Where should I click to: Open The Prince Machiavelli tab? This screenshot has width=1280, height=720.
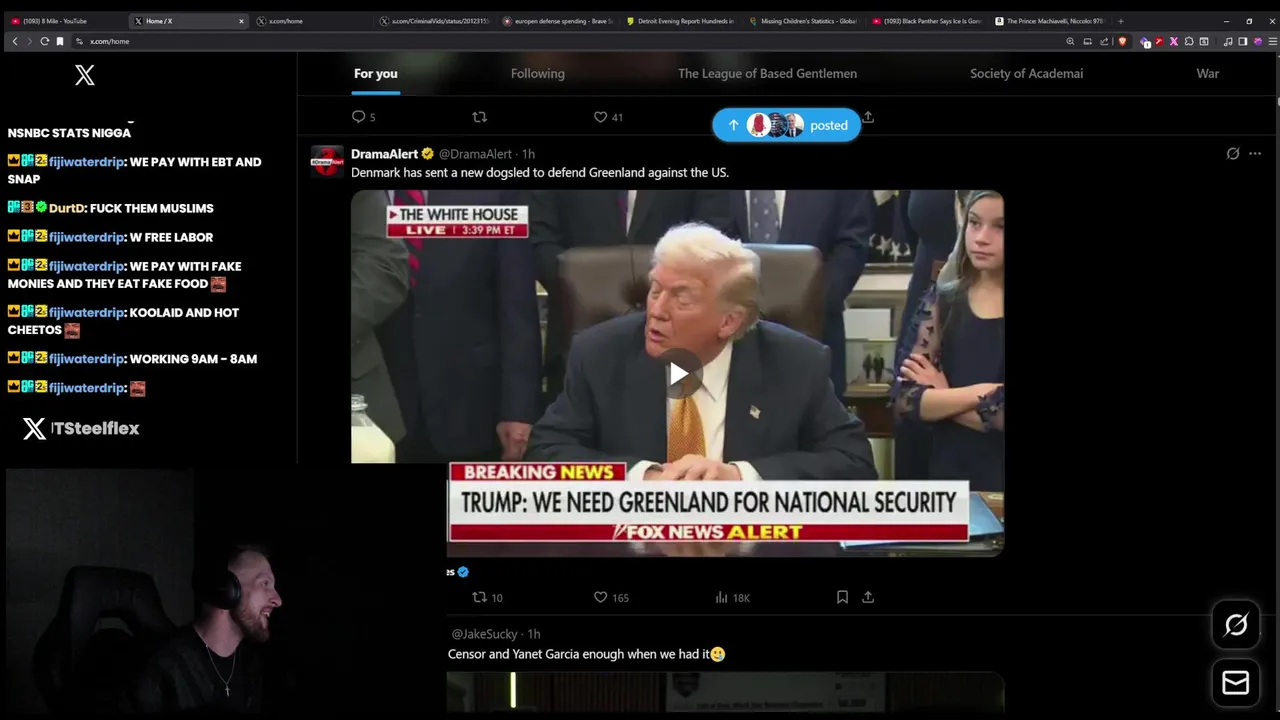pos(1050,21)
